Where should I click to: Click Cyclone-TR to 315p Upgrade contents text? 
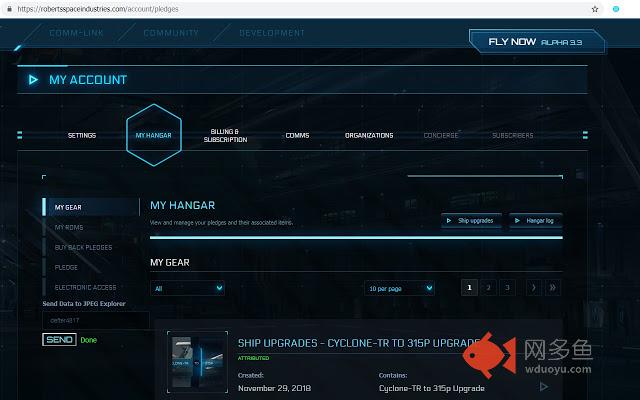pos(432,388)
